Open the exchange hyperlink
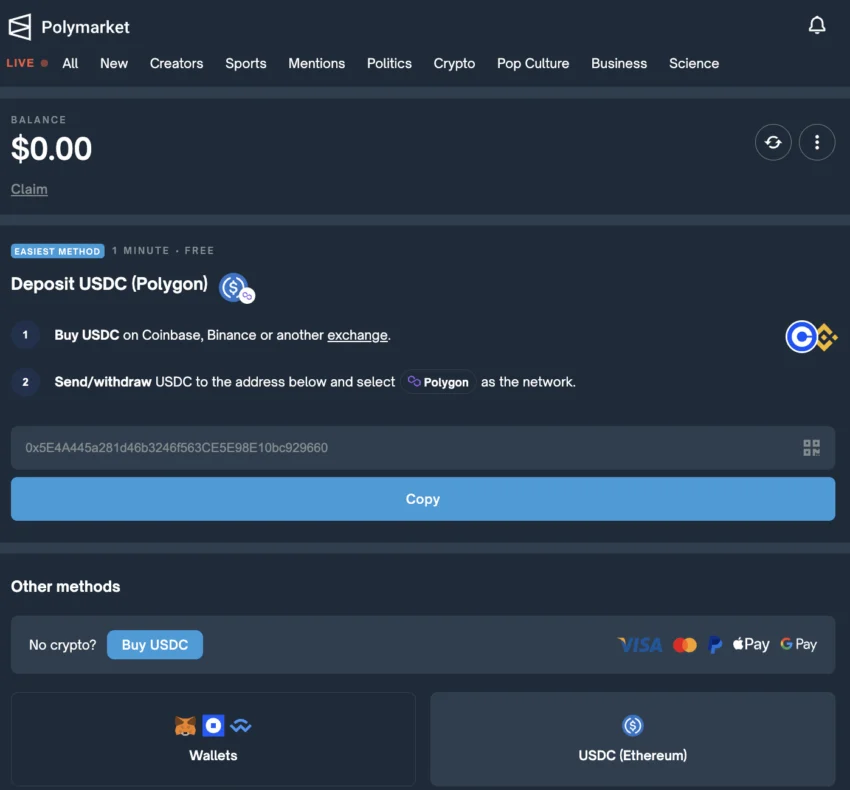This screenshot has width=850, height=790. 357,335
